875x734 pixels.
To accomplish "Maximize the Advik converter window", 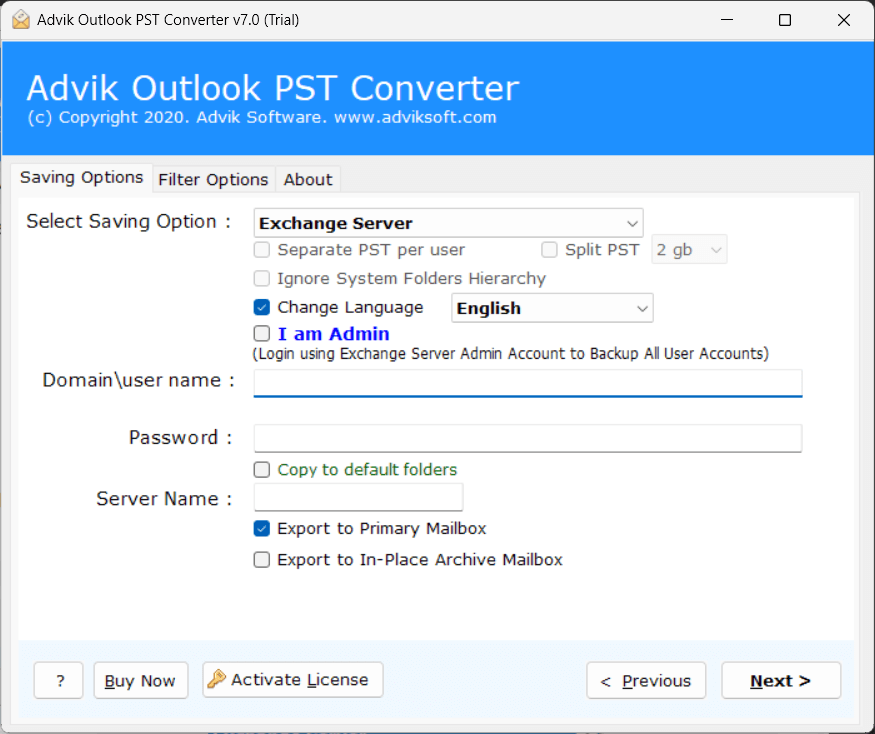I will point(785,20).
